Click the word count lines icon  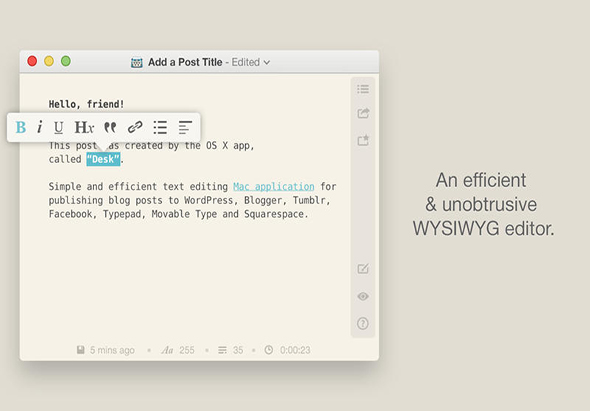[222, 350]
